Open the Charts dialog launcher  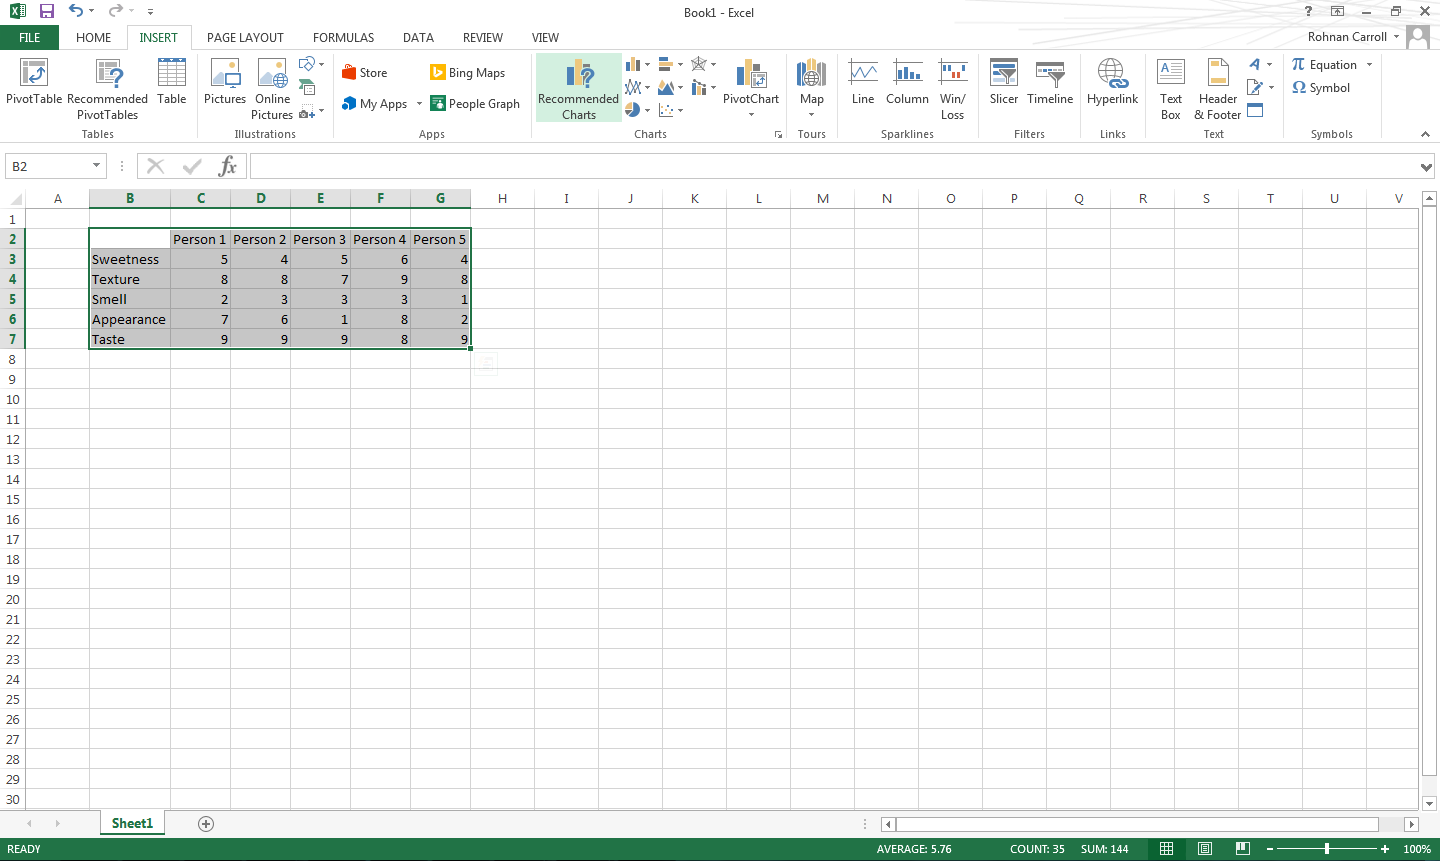point(778,134)
